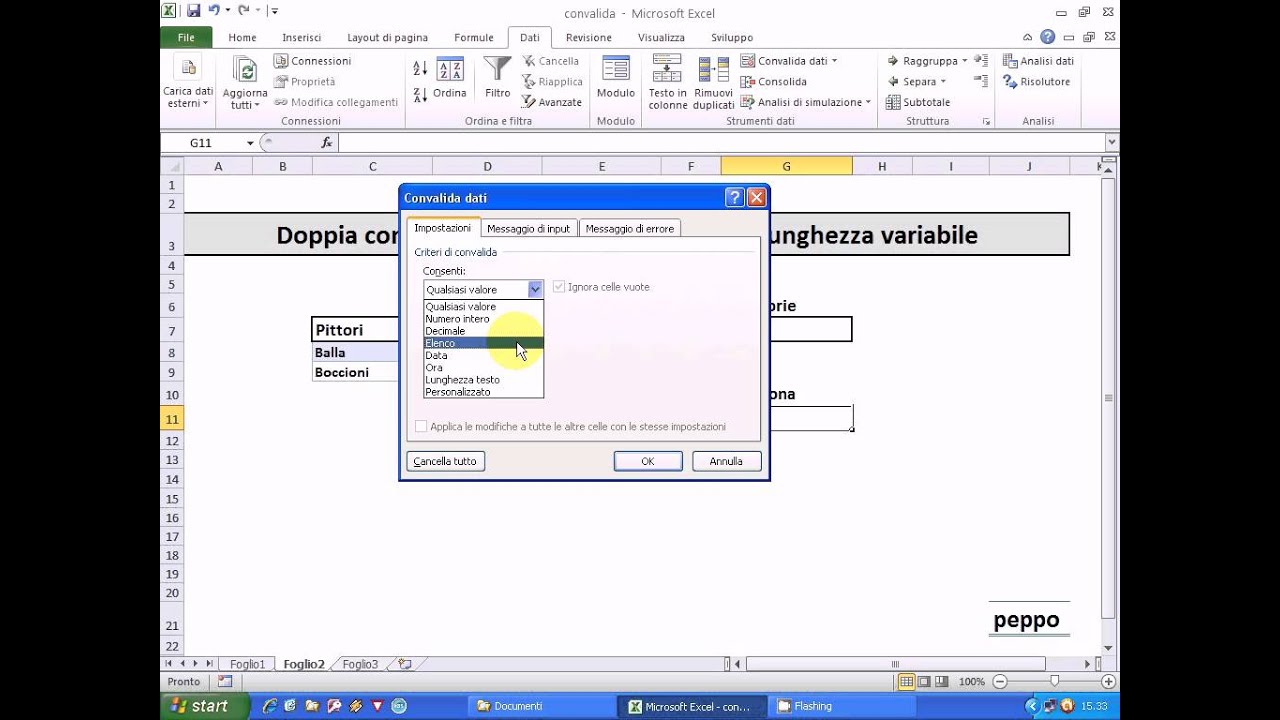
Task: Switch to the Foglio3 sheet tab
Action: pos(360,664)
